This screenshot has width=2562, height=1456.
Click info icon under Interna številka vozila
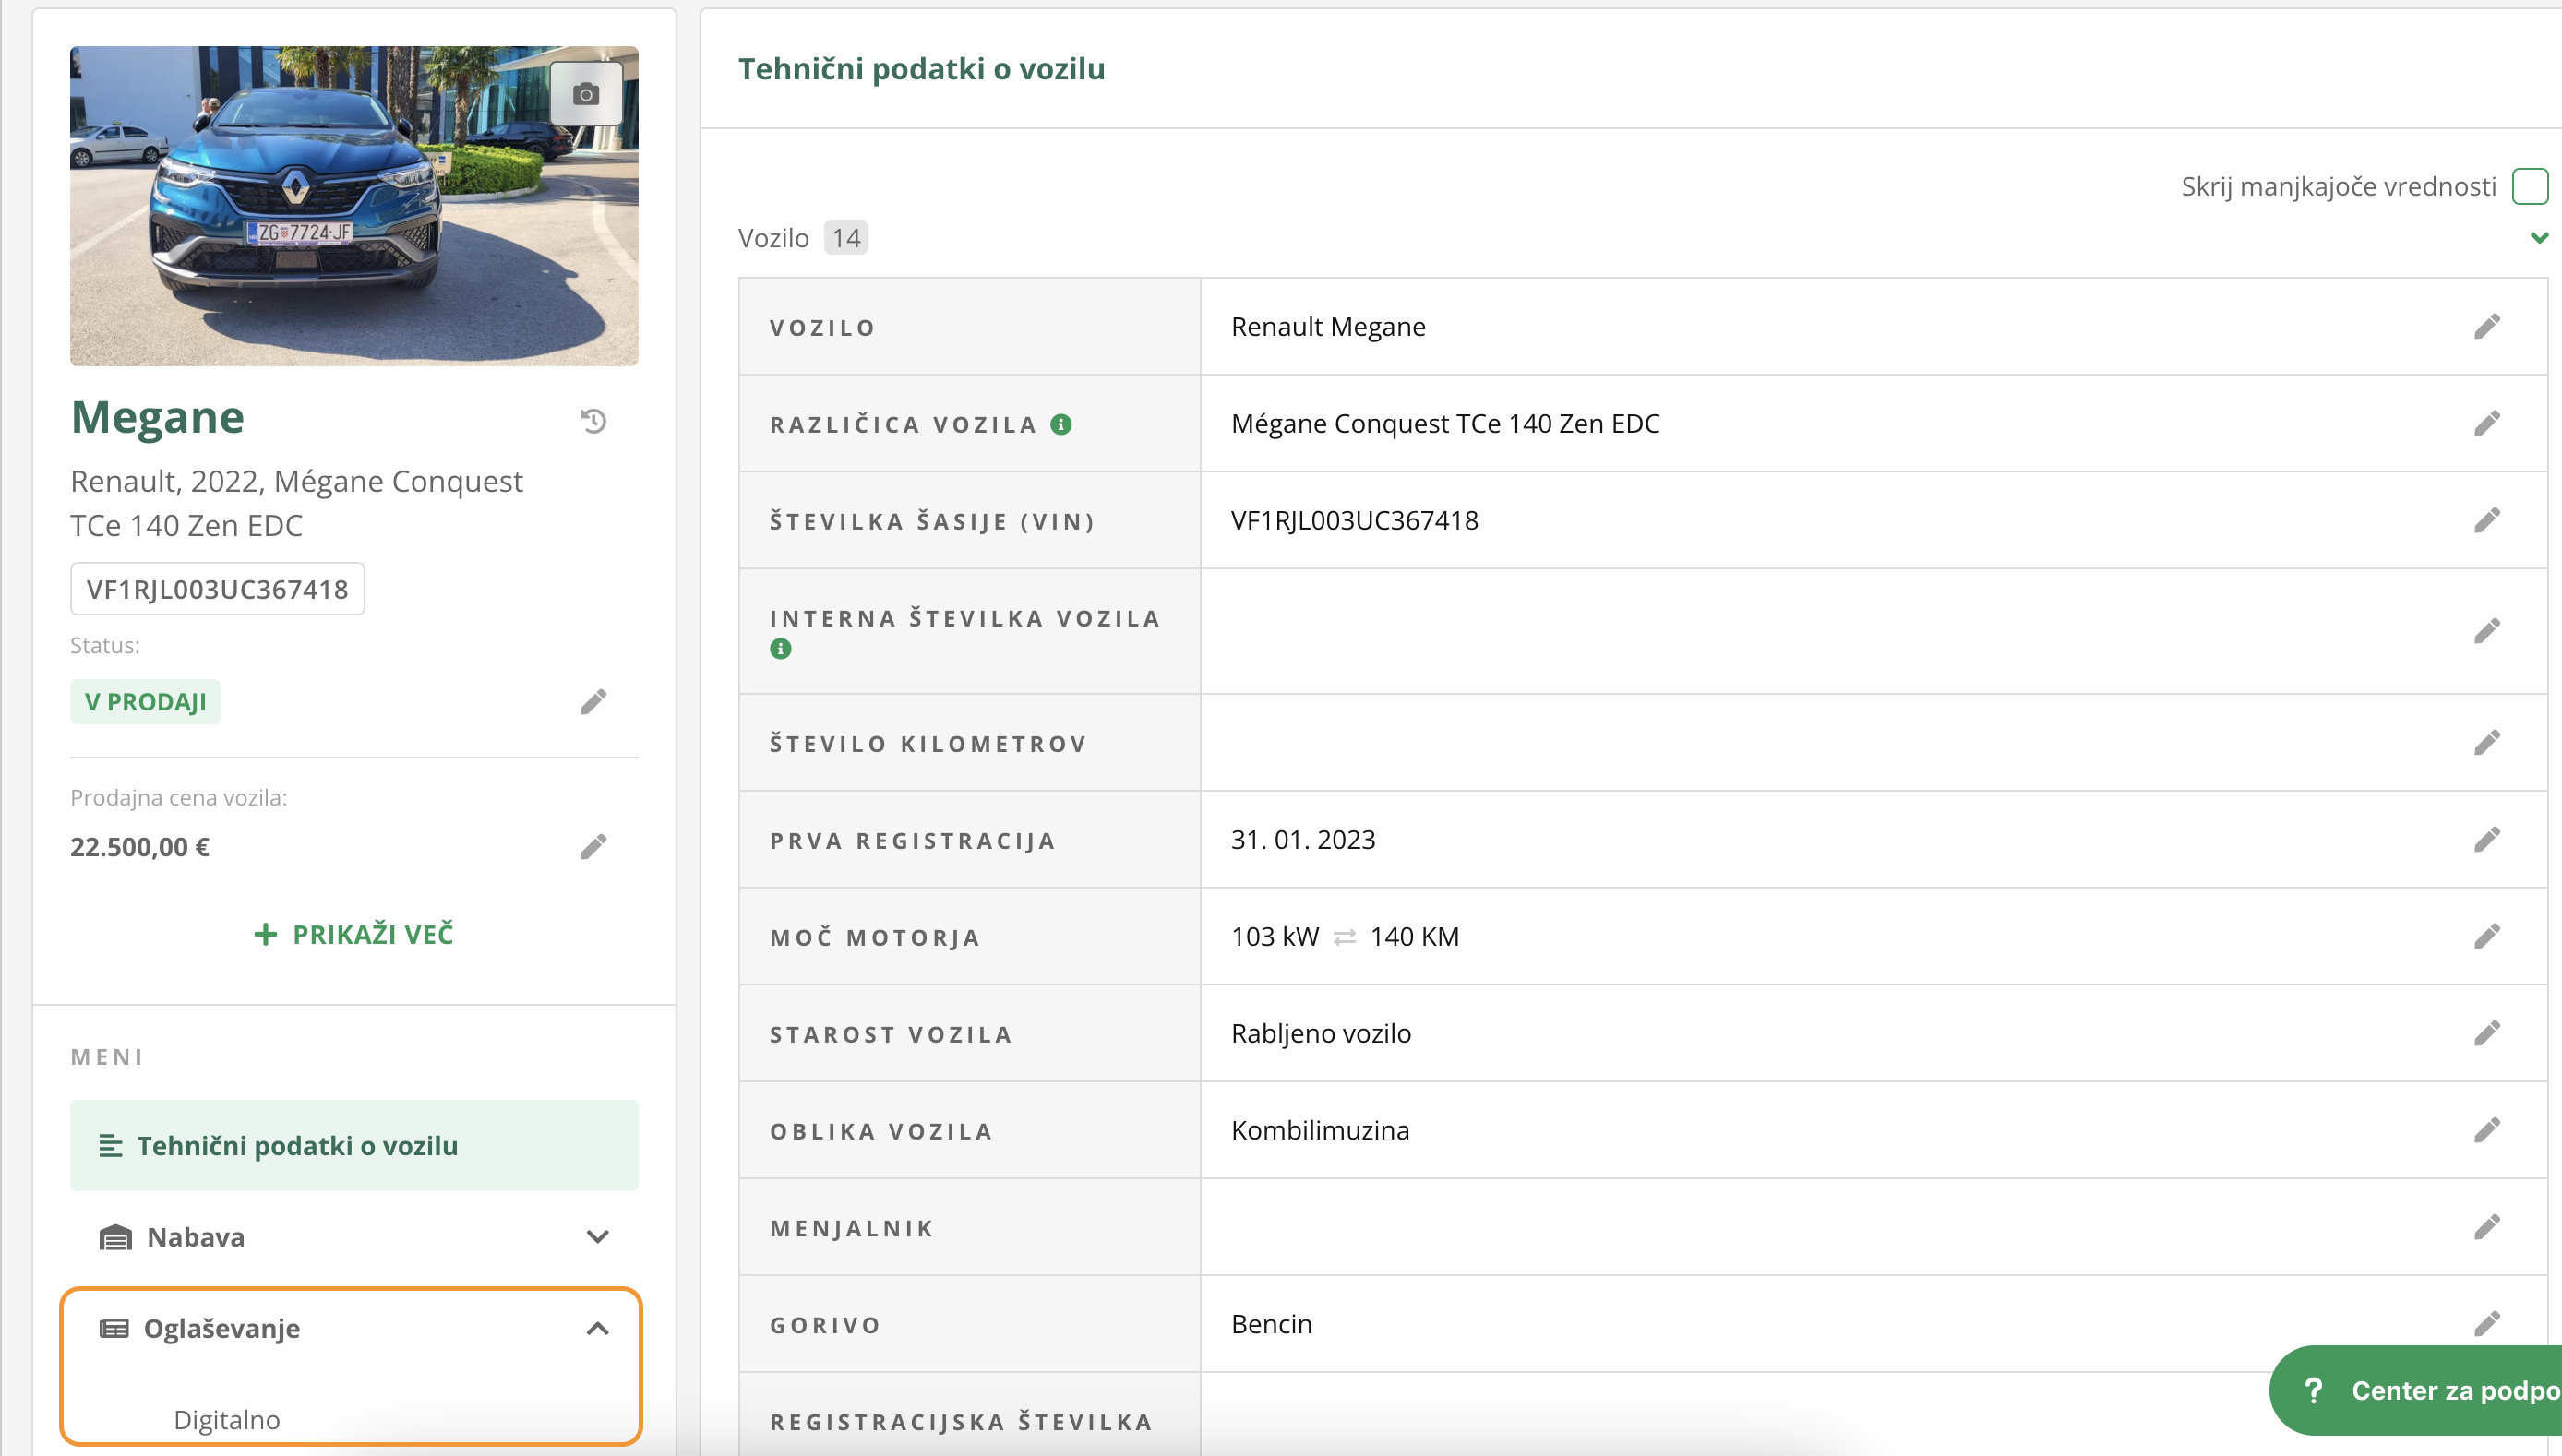point(781,649)
